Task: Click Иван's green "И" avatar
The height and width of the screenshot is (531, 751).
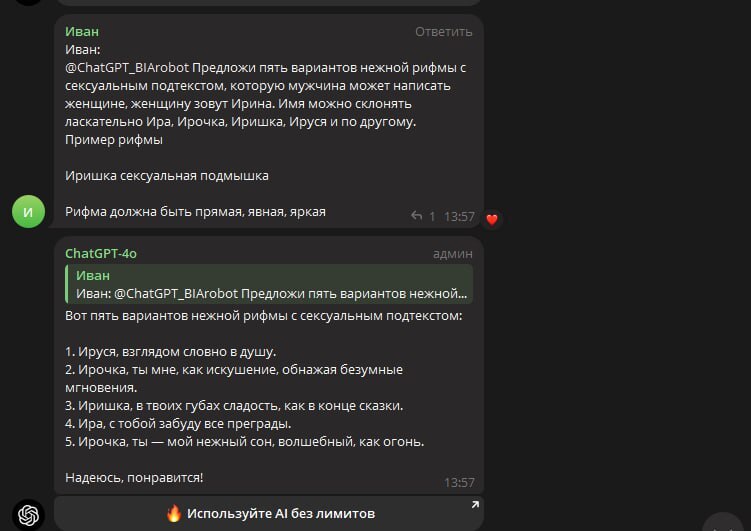Action: click(x=28, y=212)
